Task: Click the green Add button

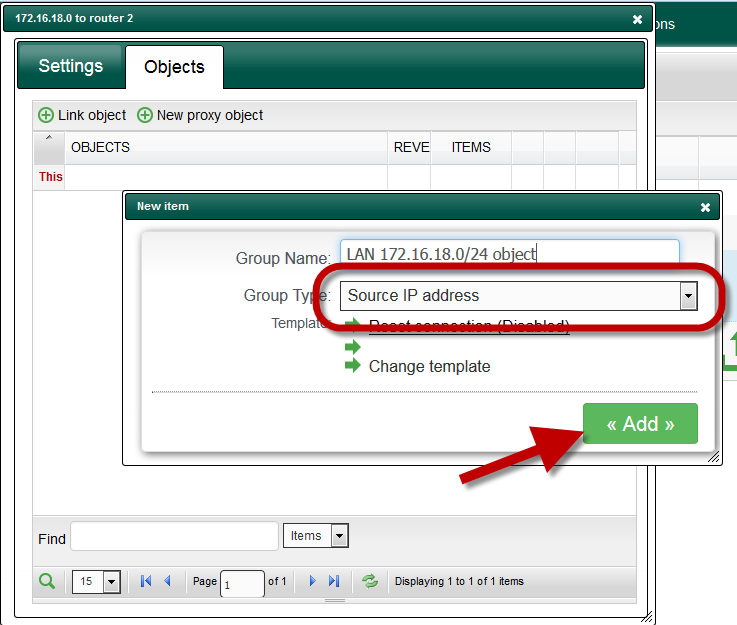Action: (x=640, y=423)
